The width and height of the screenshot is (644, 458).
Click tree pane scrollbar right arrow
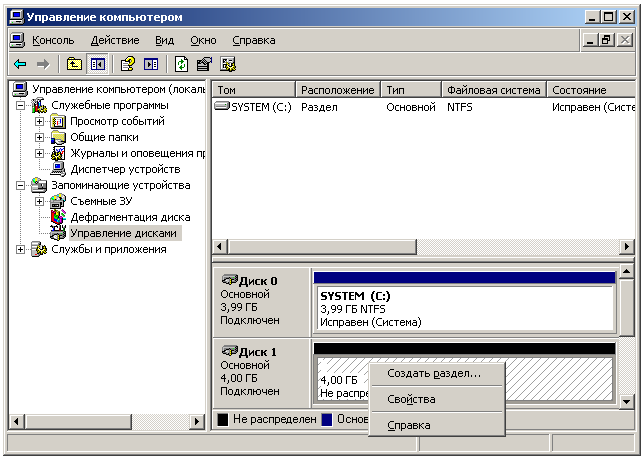197,421
